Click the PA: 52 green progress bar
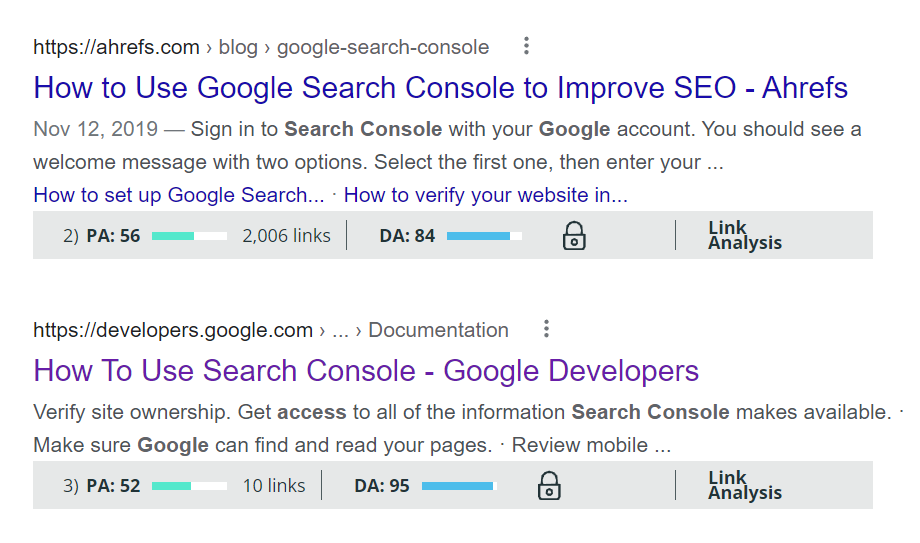This screenshot has width=920, height=543. point(189,486)
